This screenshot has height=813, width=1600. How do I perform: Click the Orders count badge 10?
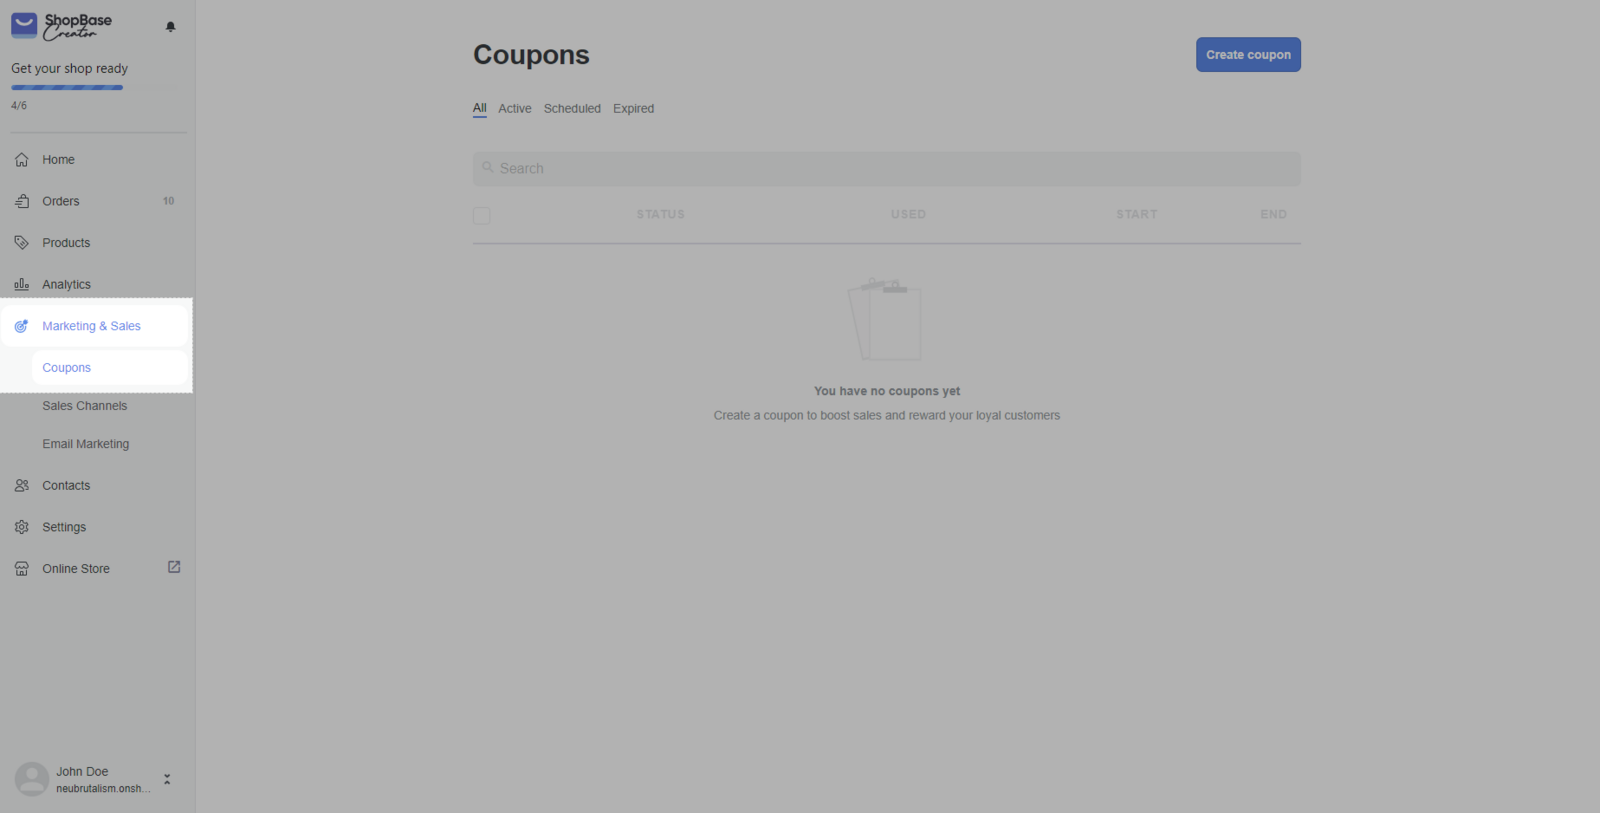coord(169,201)
